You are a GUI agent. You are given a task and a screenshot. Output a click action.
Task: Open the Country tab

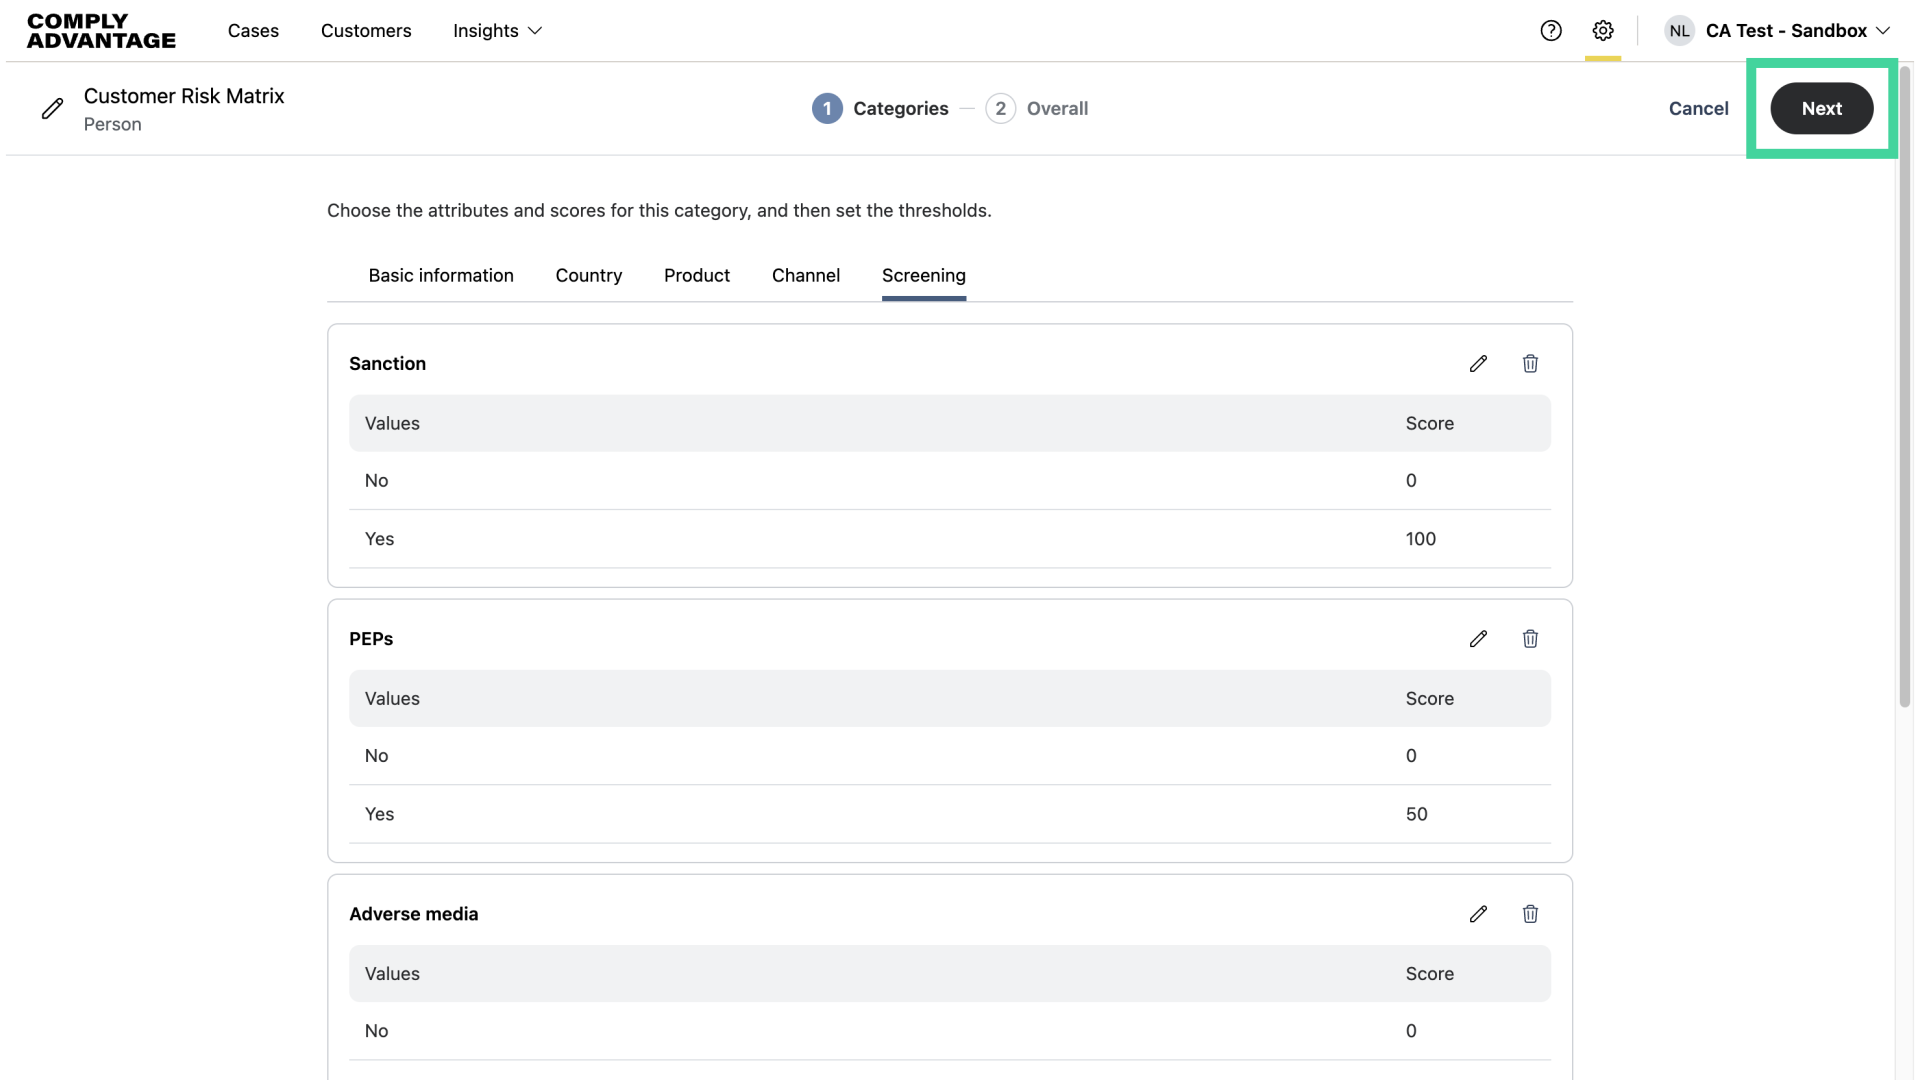(589, 276)
